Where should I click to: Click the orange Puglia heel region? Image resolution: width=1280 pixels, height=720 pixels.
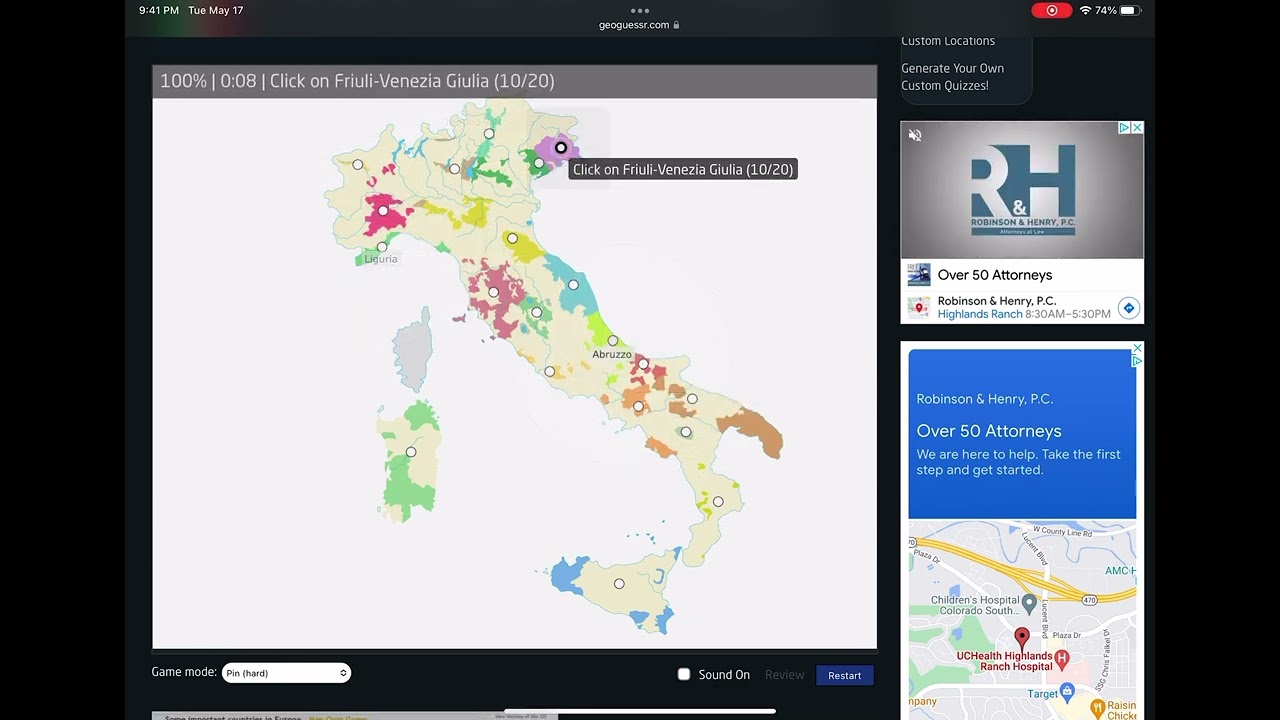tap(753, 431)
